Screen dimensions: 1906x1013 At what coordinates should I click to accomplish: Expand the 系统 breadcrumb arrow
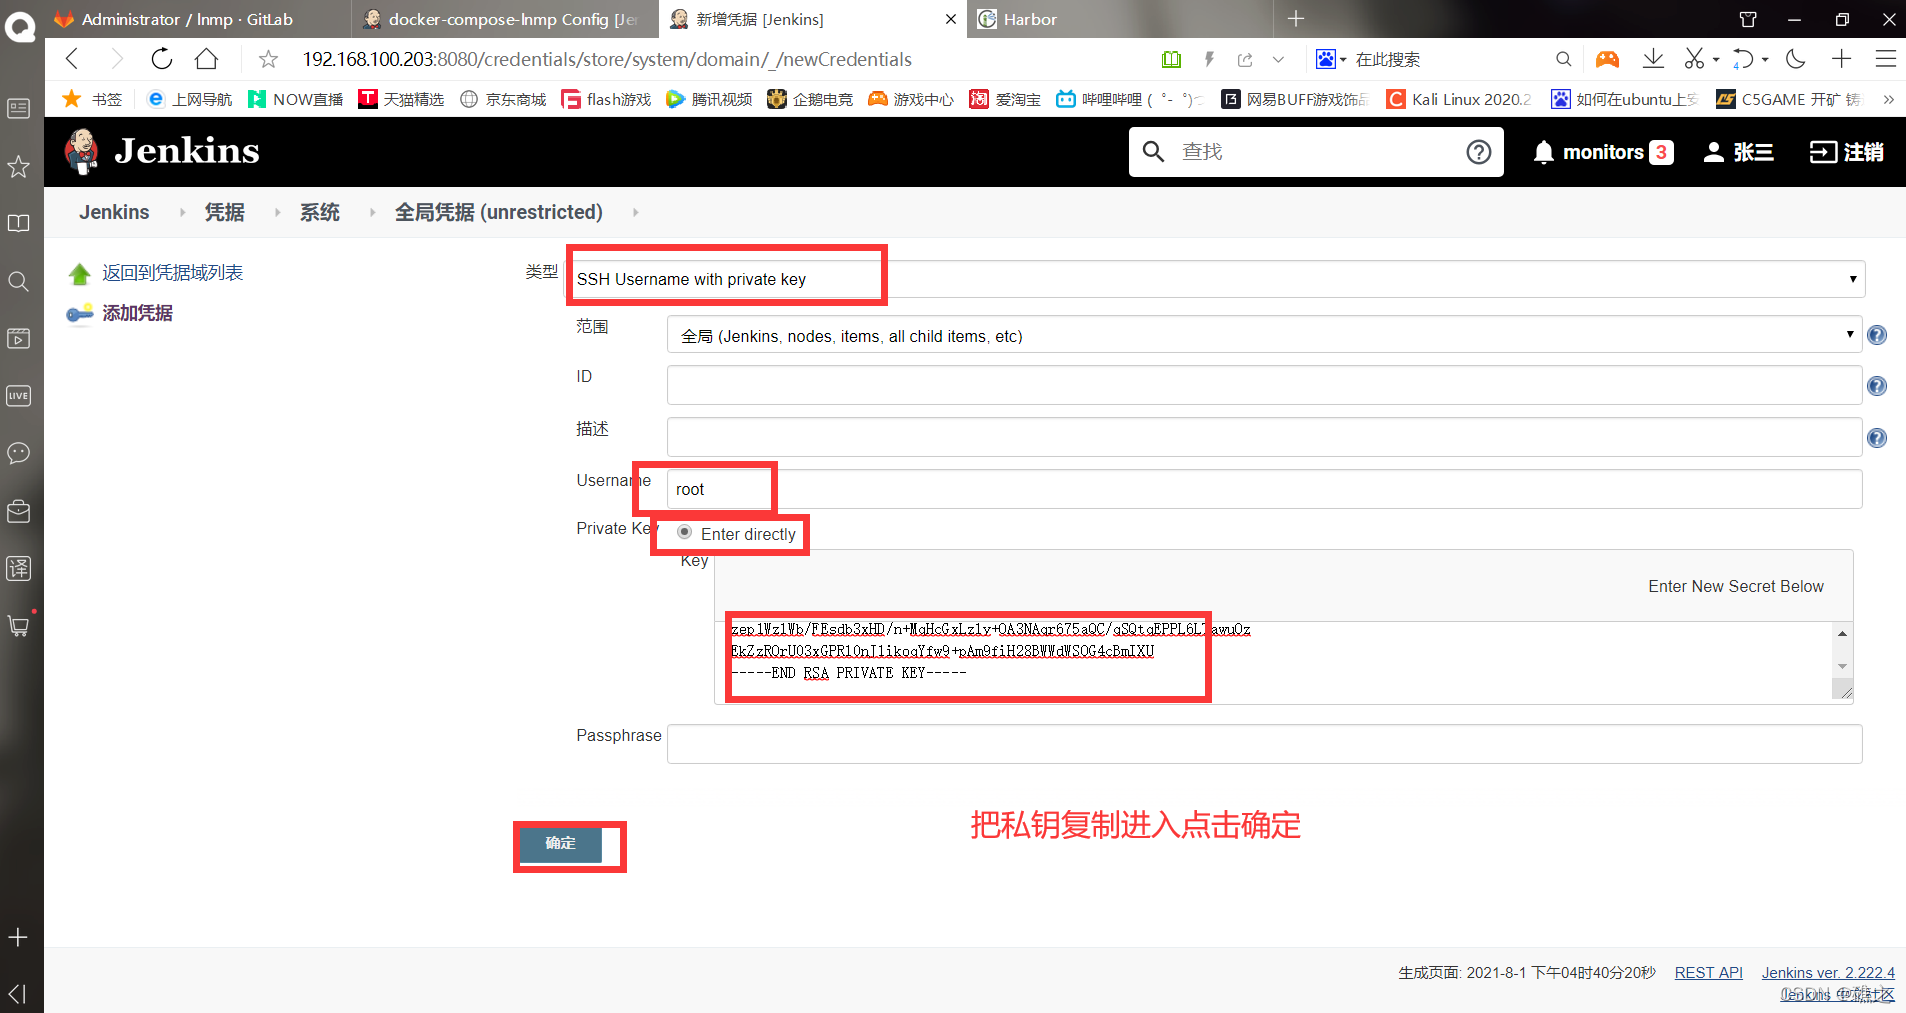(372, 212)
